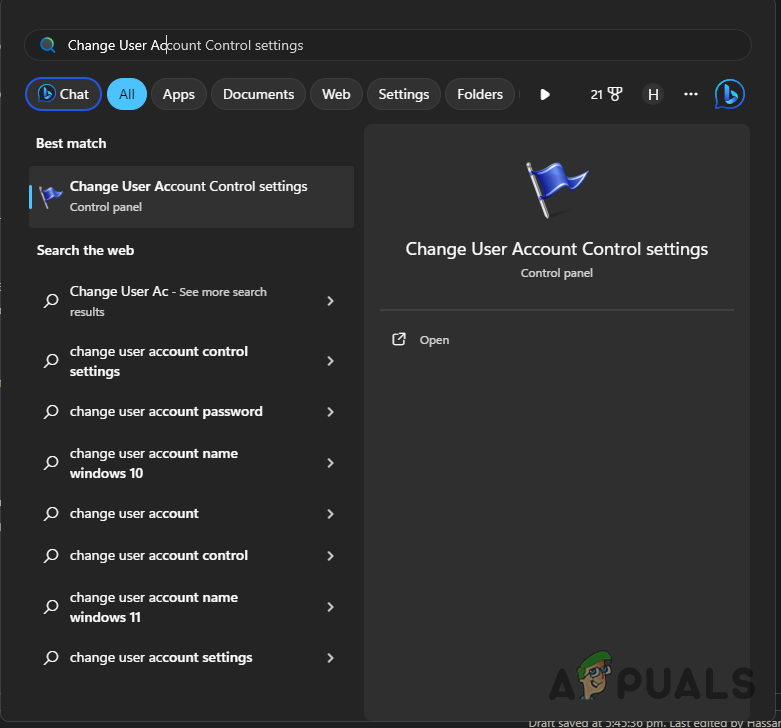This screenshot has height=728, width=781.
Task: Click search icon beside 'Change User Ac' suggestion
Action: [x=51, y=301]
